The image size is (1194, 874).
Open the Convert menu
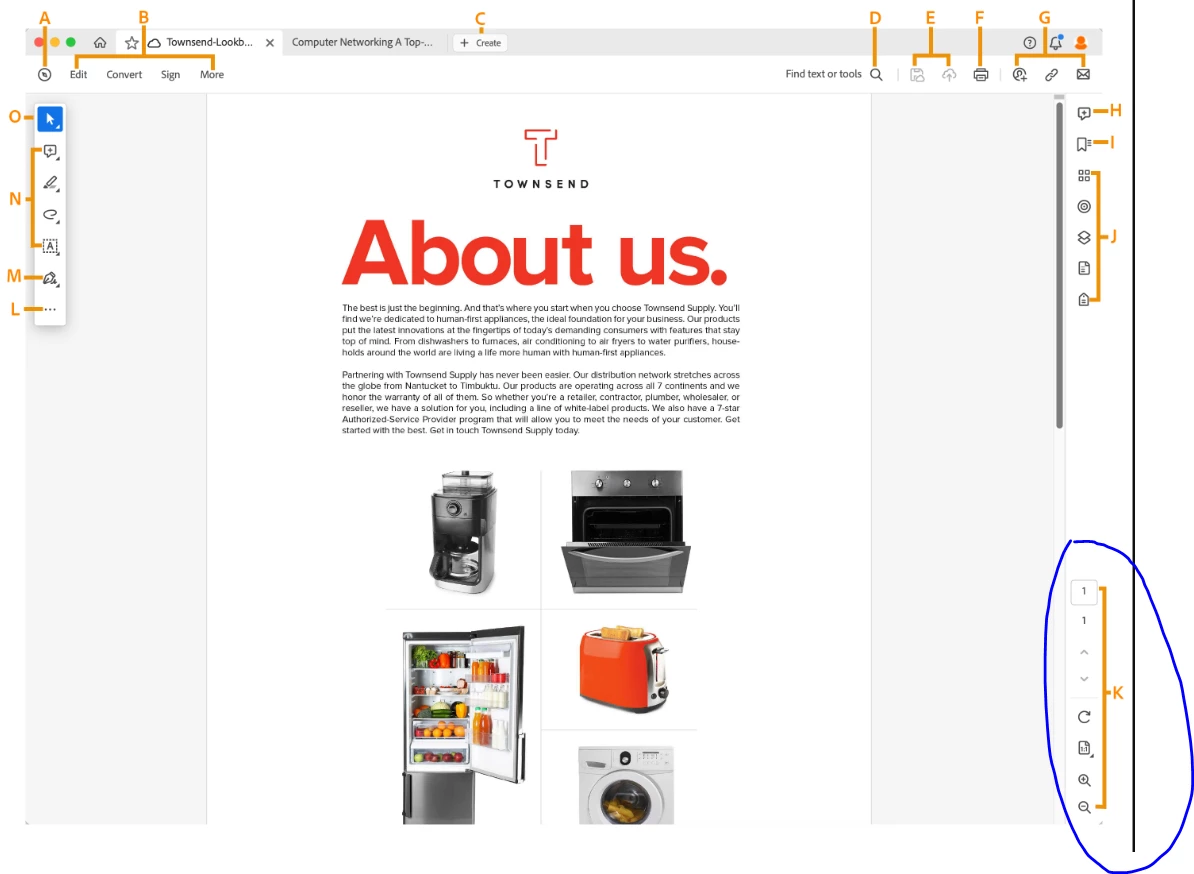pos(124,75)
